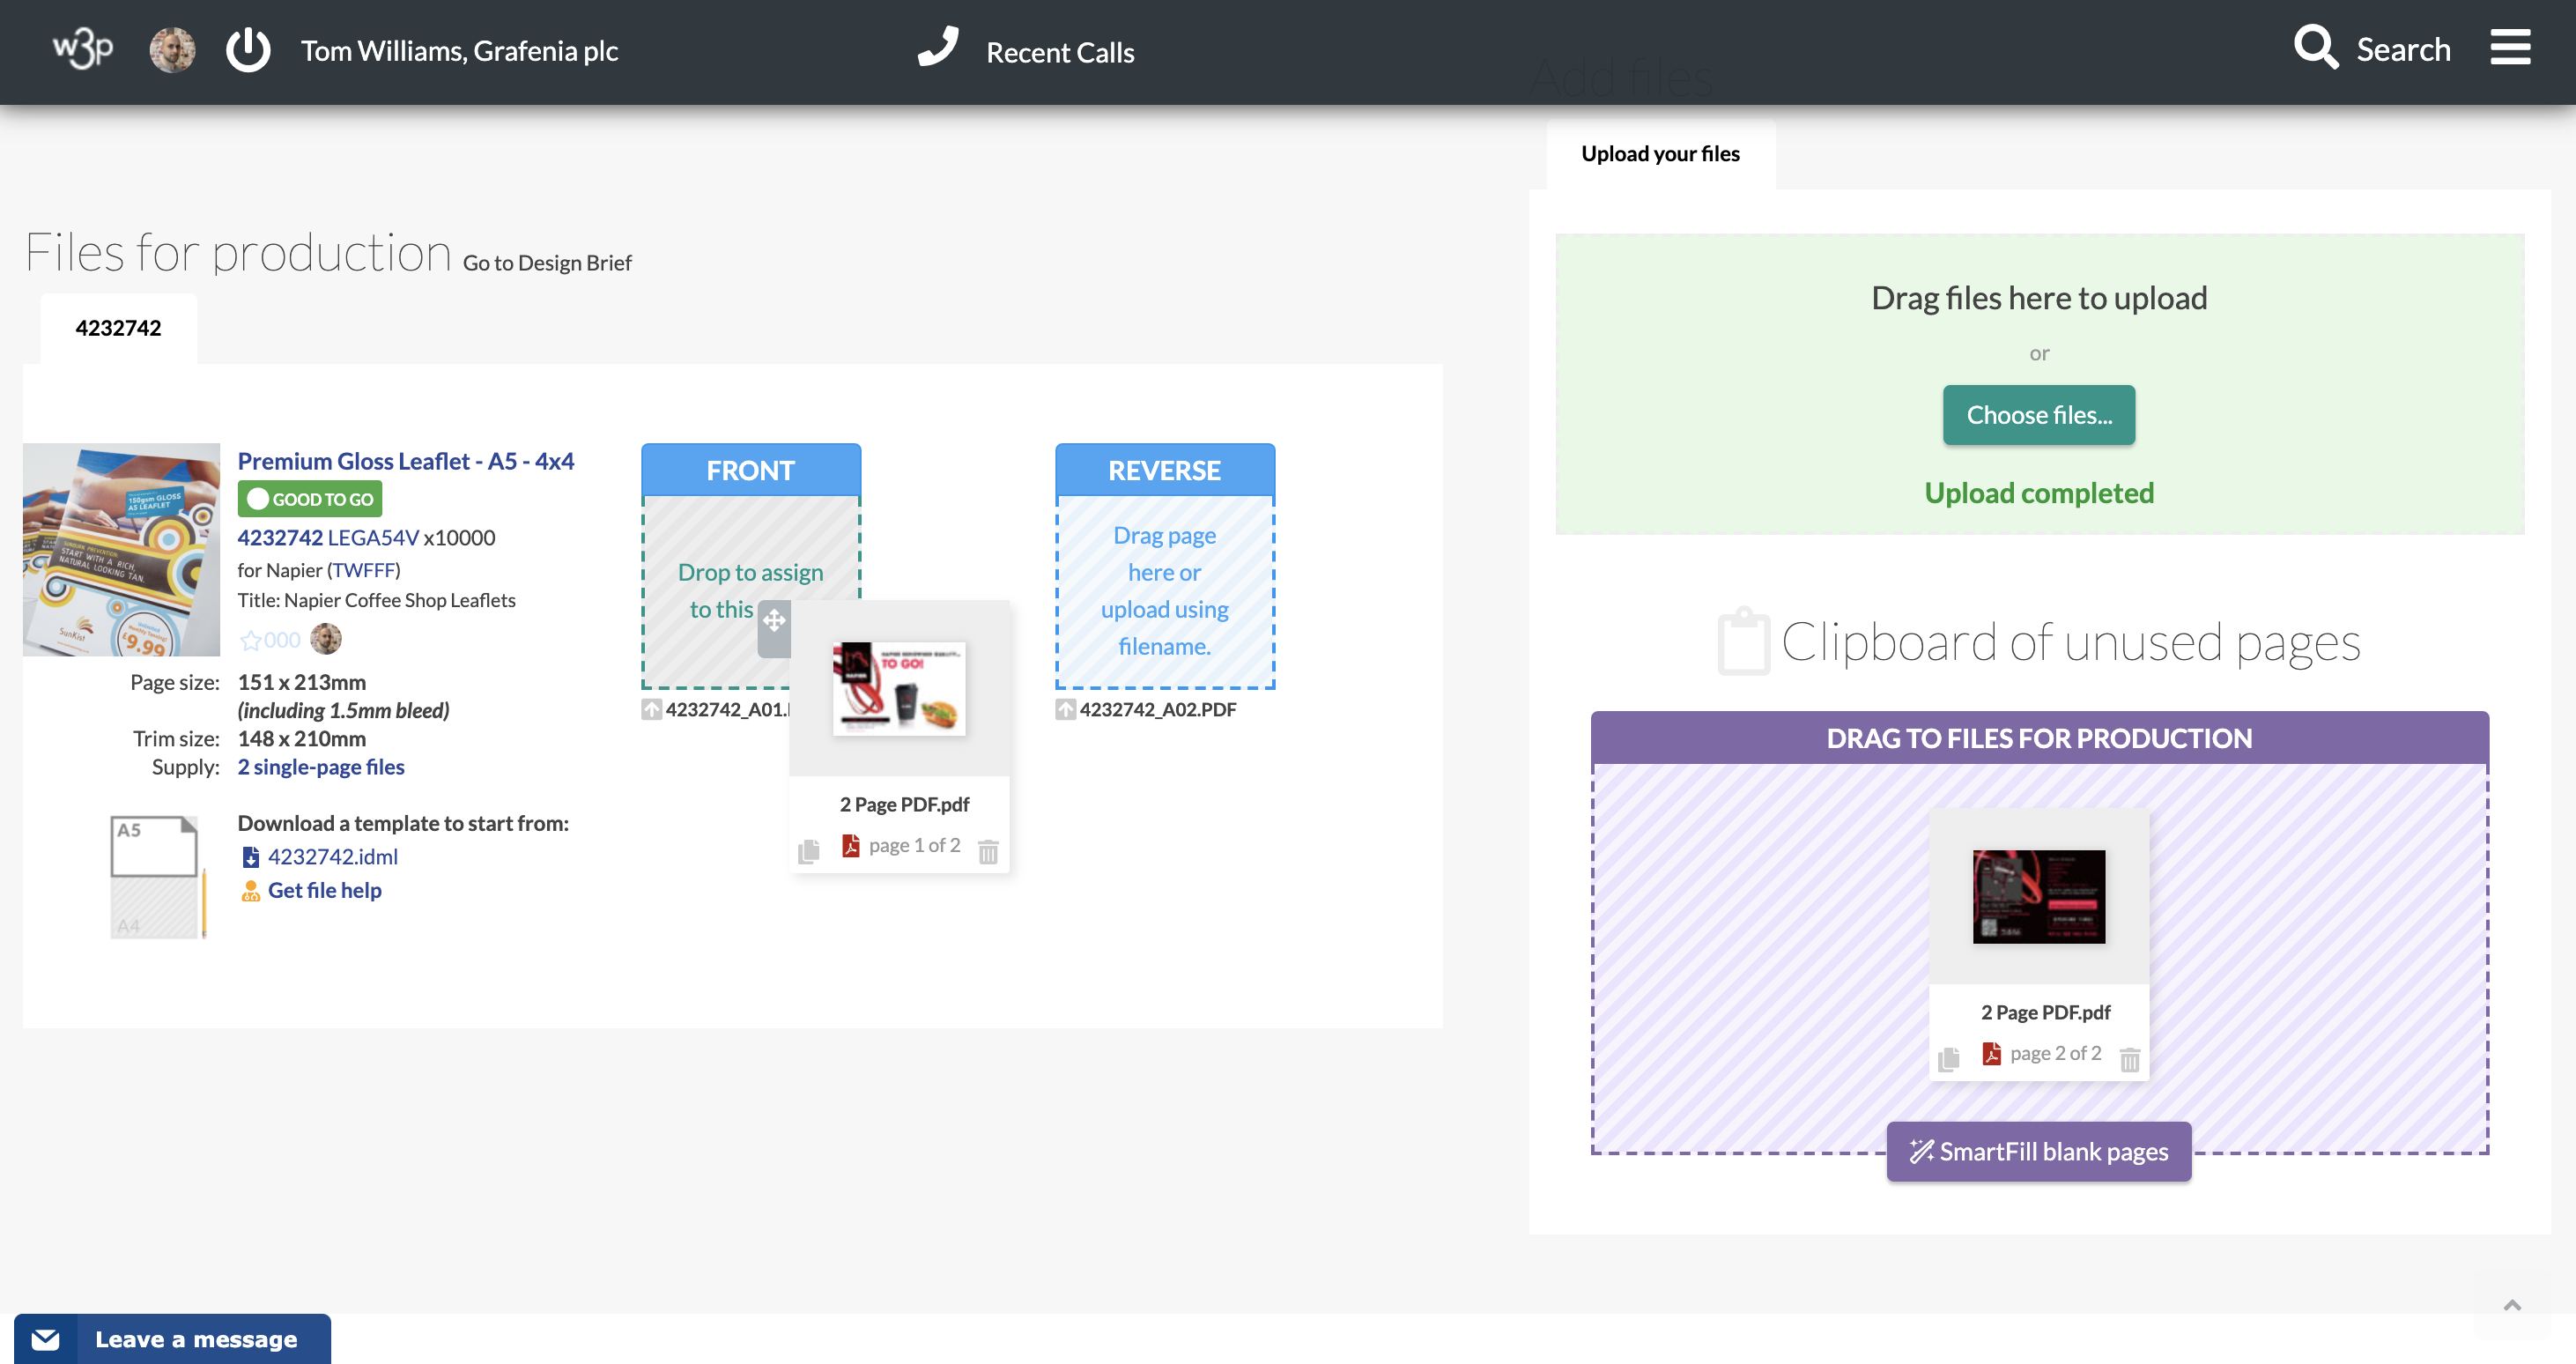Open 2 single-page files supply link
This screenshot has height=1364, width=2576.
tap(321, 767)
